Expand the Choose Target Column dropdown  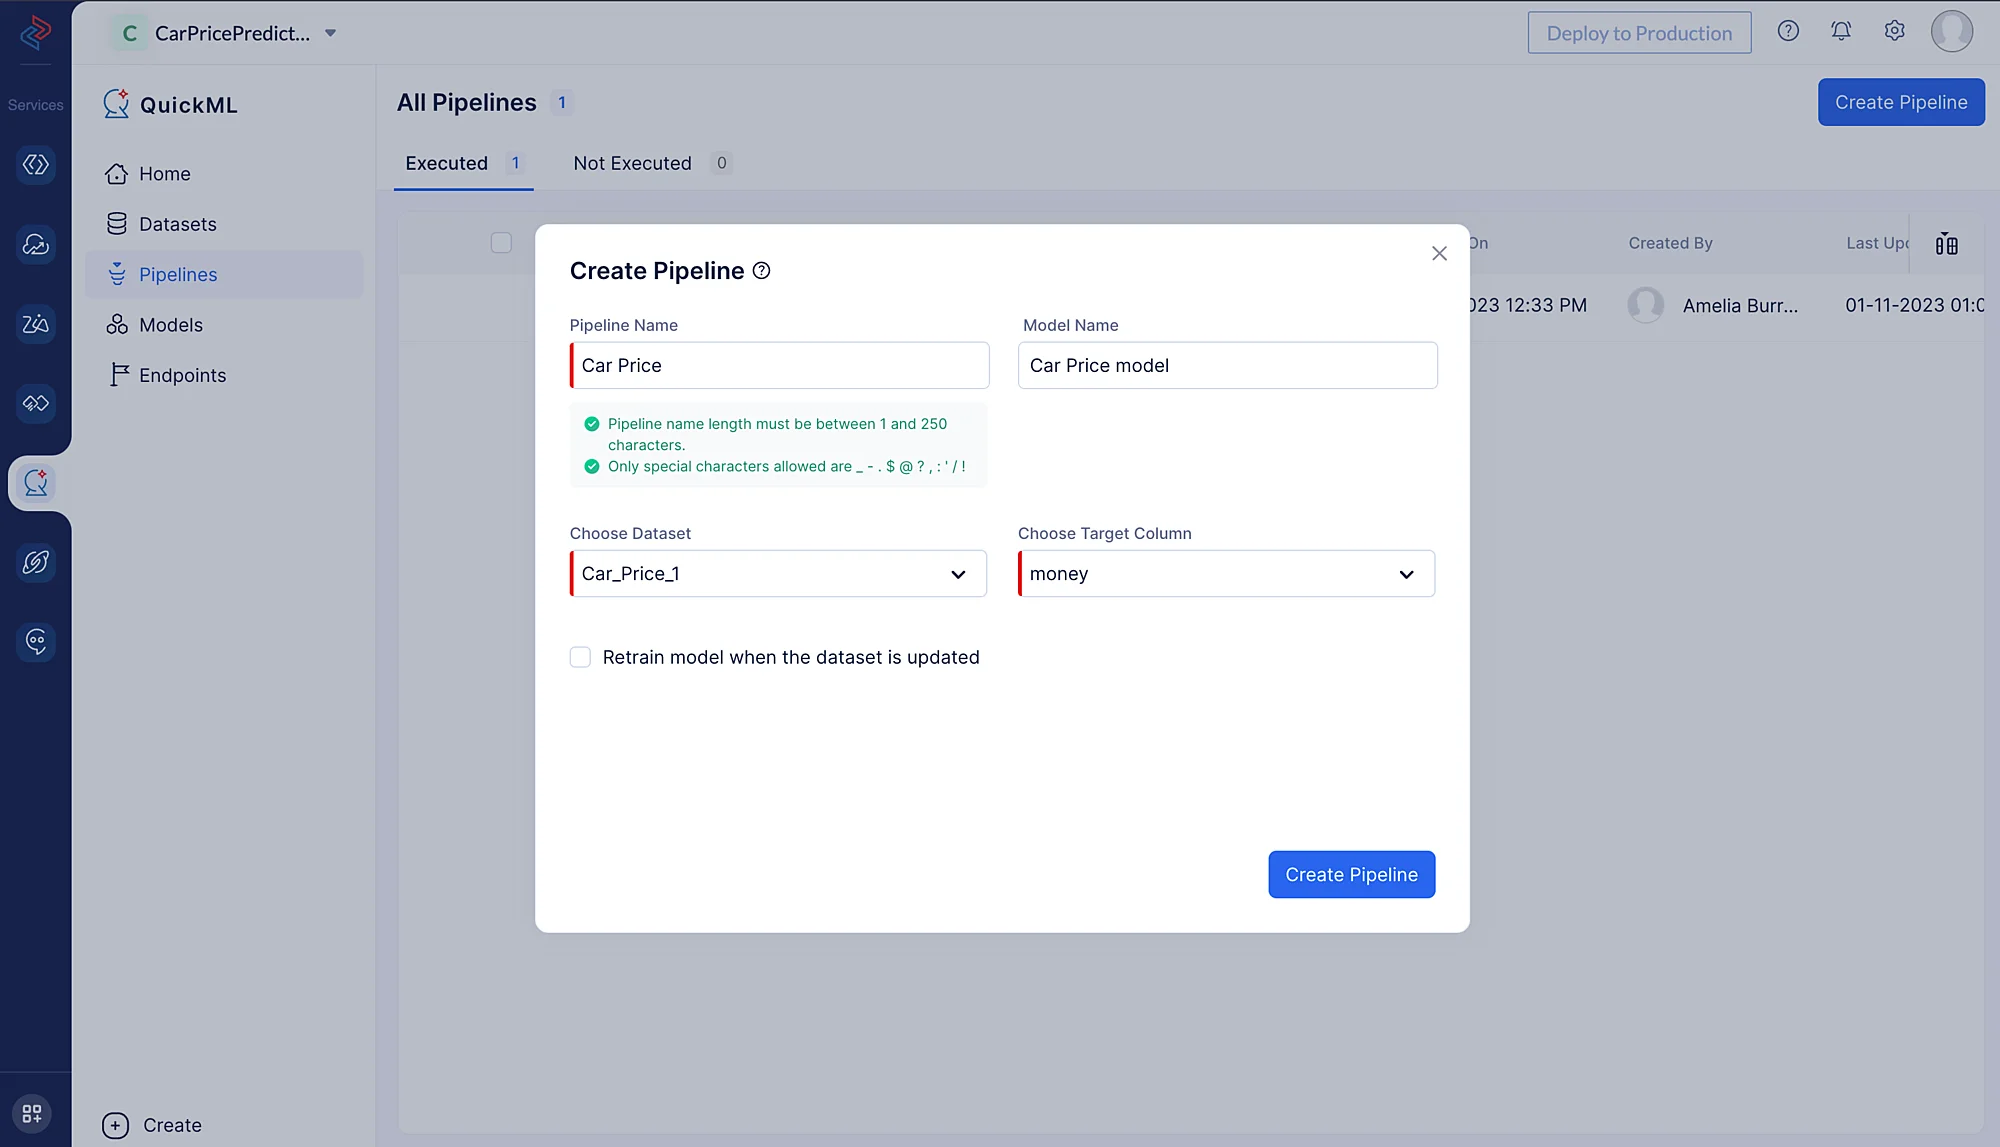(x=1226, y=574)
